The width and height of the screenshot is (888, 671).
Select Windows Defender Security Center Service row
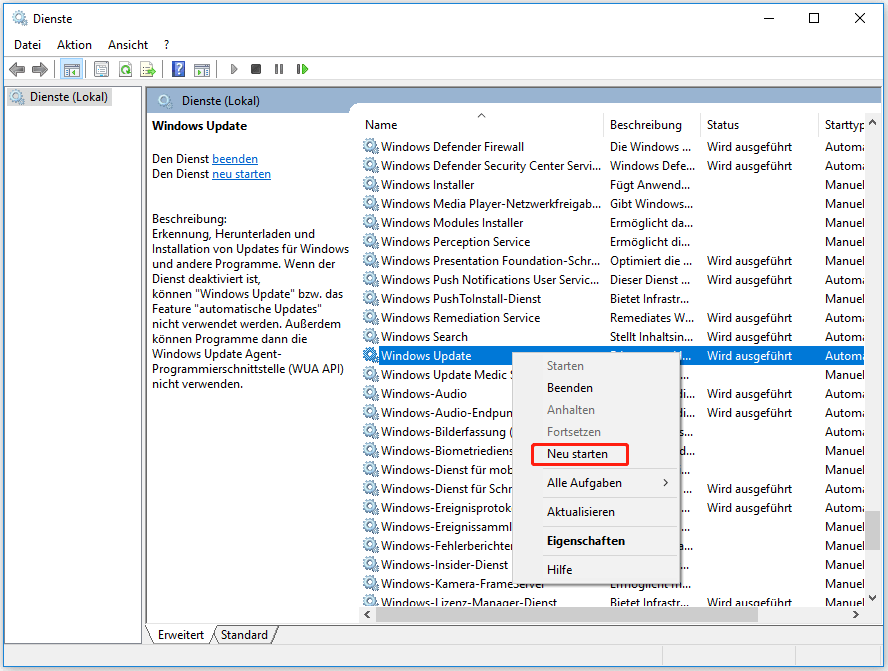tap(613, 166)
